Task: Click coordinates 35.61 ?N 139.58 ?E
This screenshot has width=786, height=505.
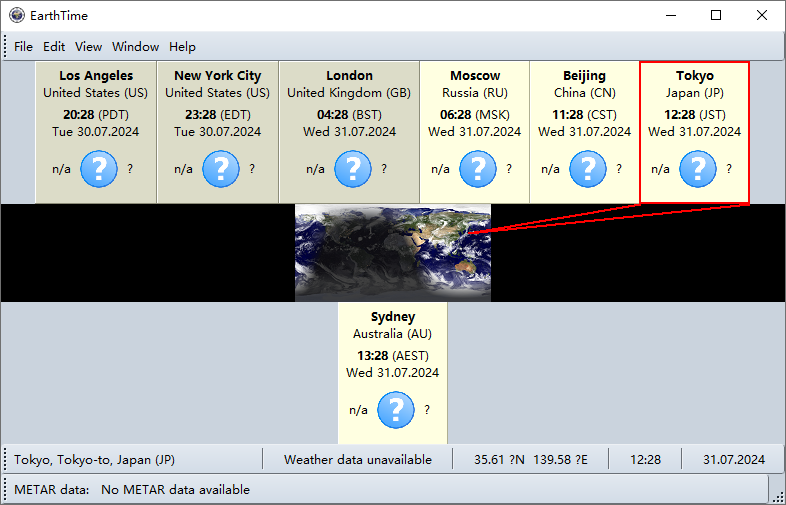Action: pos(531,460)
